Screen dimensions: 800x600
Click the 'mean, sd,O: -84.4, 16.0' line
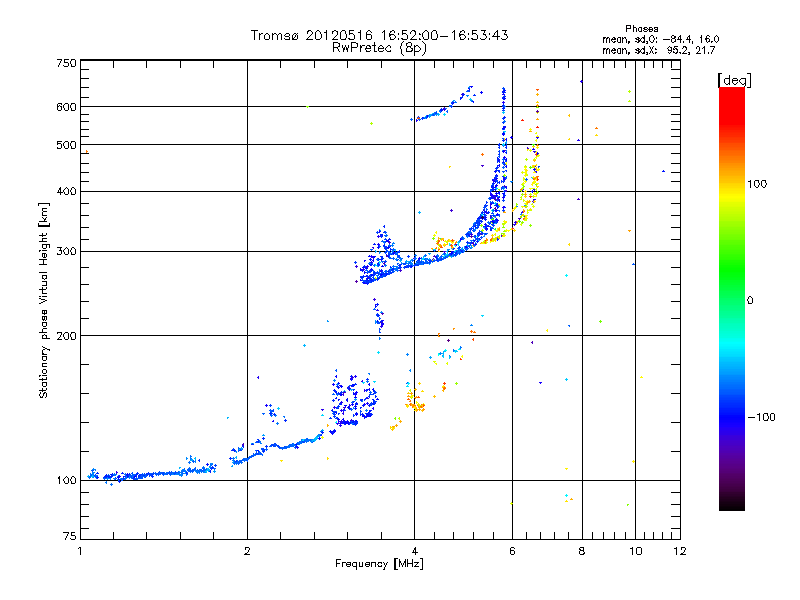pyautogui.click(x=661, y=39)
